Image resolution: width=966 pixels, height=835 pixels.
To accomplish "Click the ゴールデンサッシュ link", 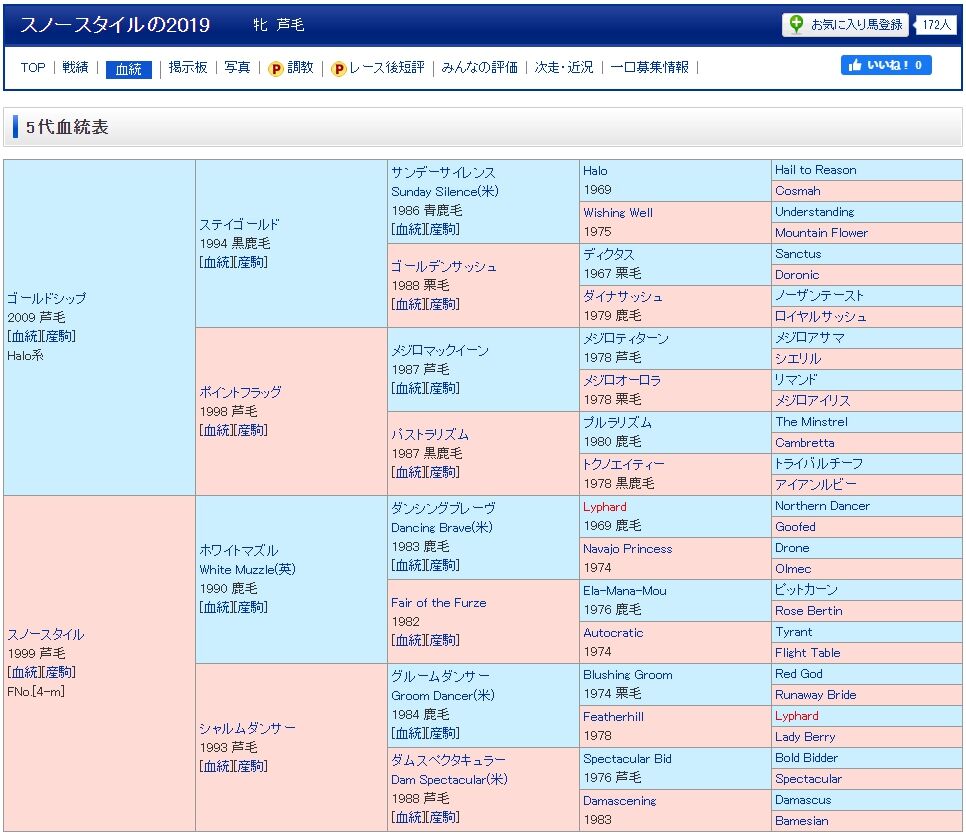I will [x=444, y=266].
